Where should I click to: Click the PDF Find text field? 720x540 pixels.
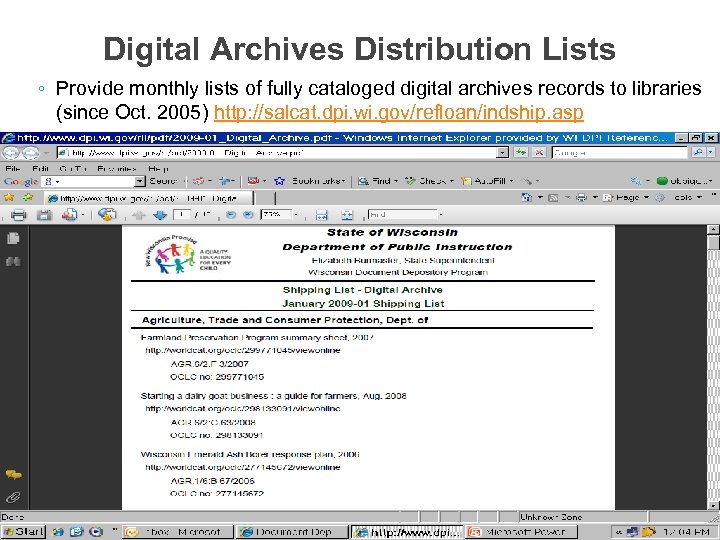point(403,214)
